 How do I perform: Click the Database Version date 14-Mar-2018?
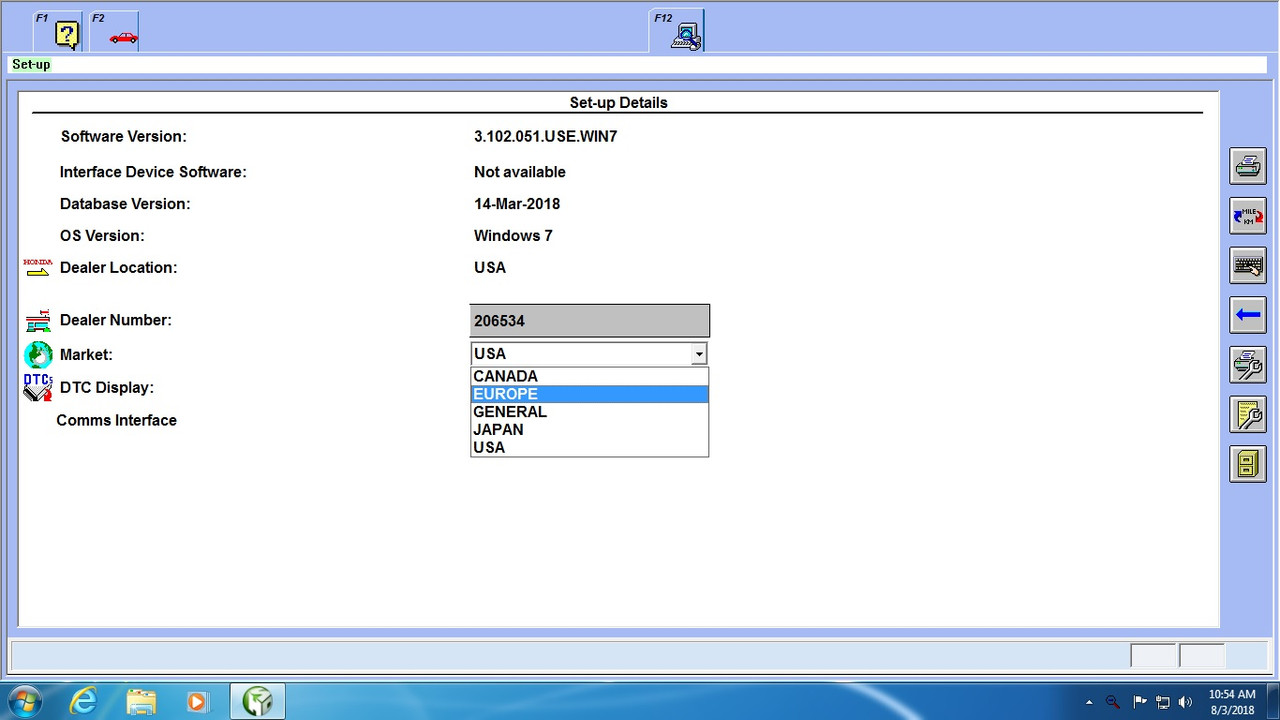(x=517, y=204)
